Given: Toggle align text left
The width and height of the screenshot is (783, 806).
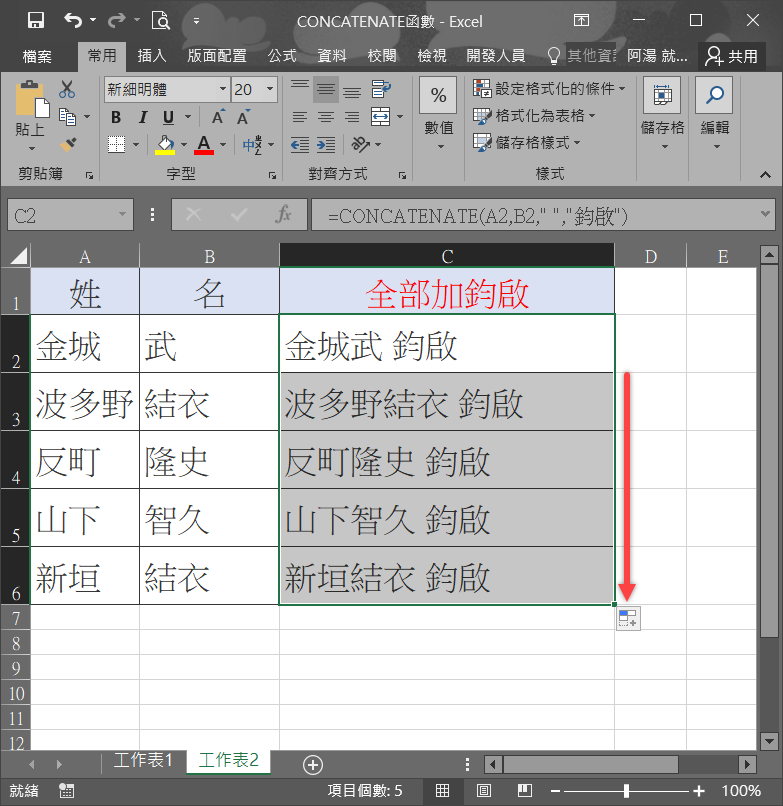Looking at the screenshot, I should pyautogui.click(x=300, y=117).
